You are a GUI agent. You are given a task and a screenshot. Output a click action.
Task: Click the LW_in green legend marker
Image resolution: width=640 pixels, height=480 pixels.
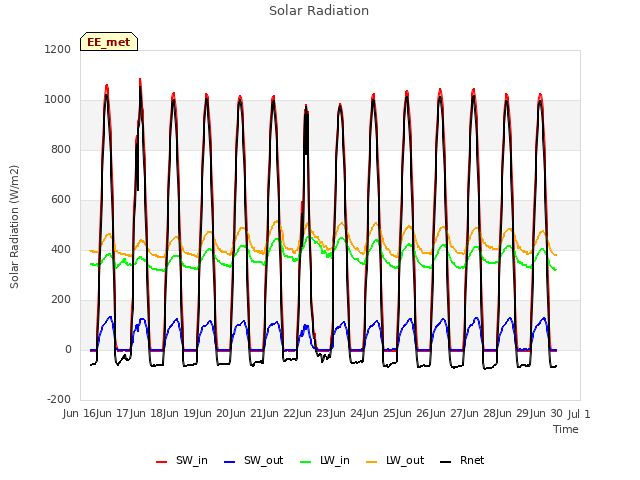(306, 462)
